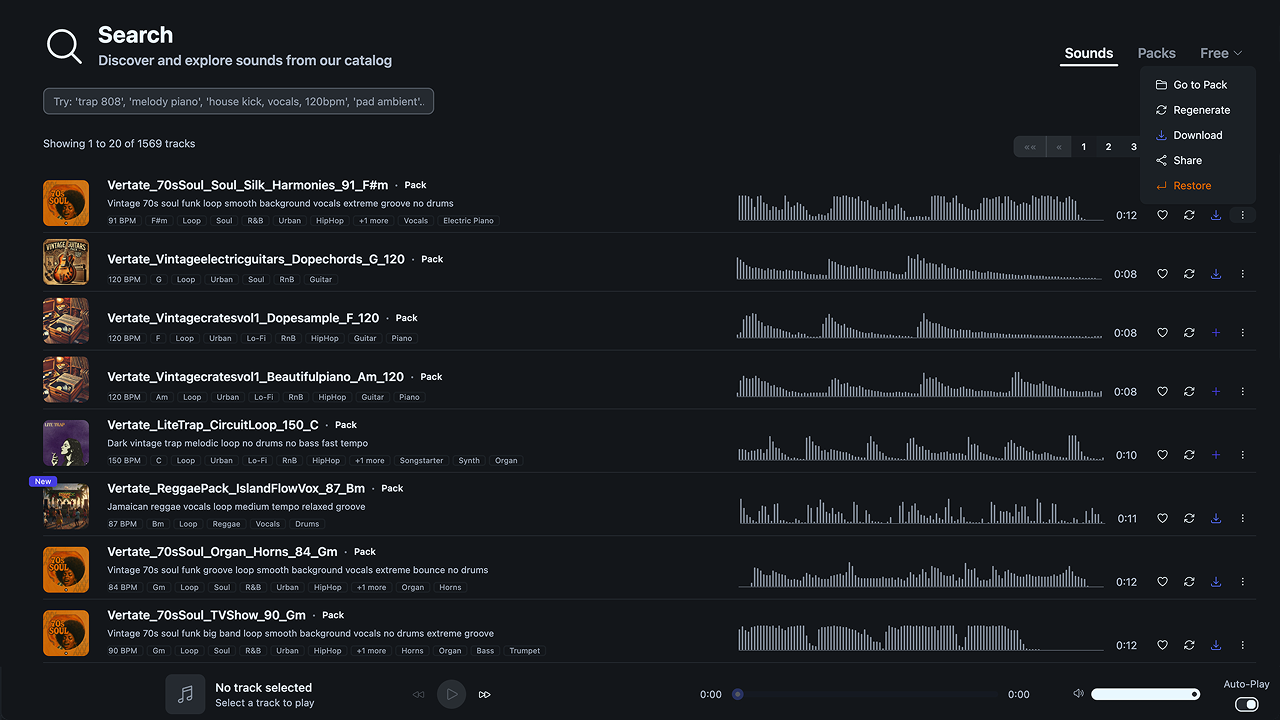Go to page 2 of results
1280x720 pixels.
(1108, 147)
